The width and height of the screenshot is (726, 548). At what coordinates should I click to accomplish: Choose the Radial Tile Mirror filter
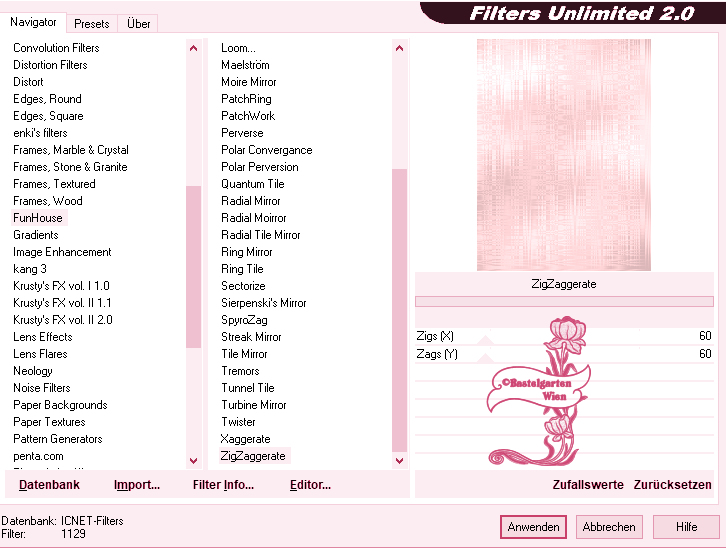261,235
